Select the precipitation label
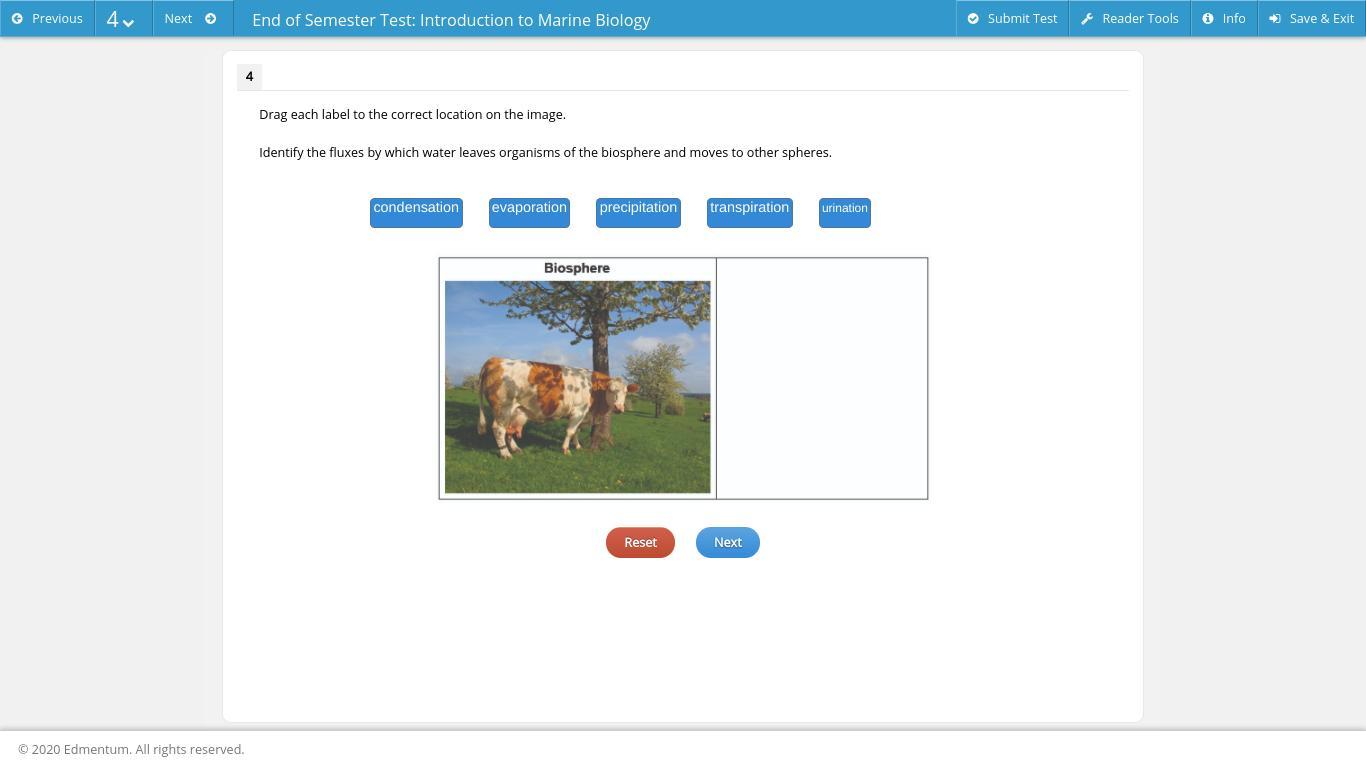Image resolution: width=1366 pixels, height=768 pixels. pyautogui.click(x=638, y=212)
